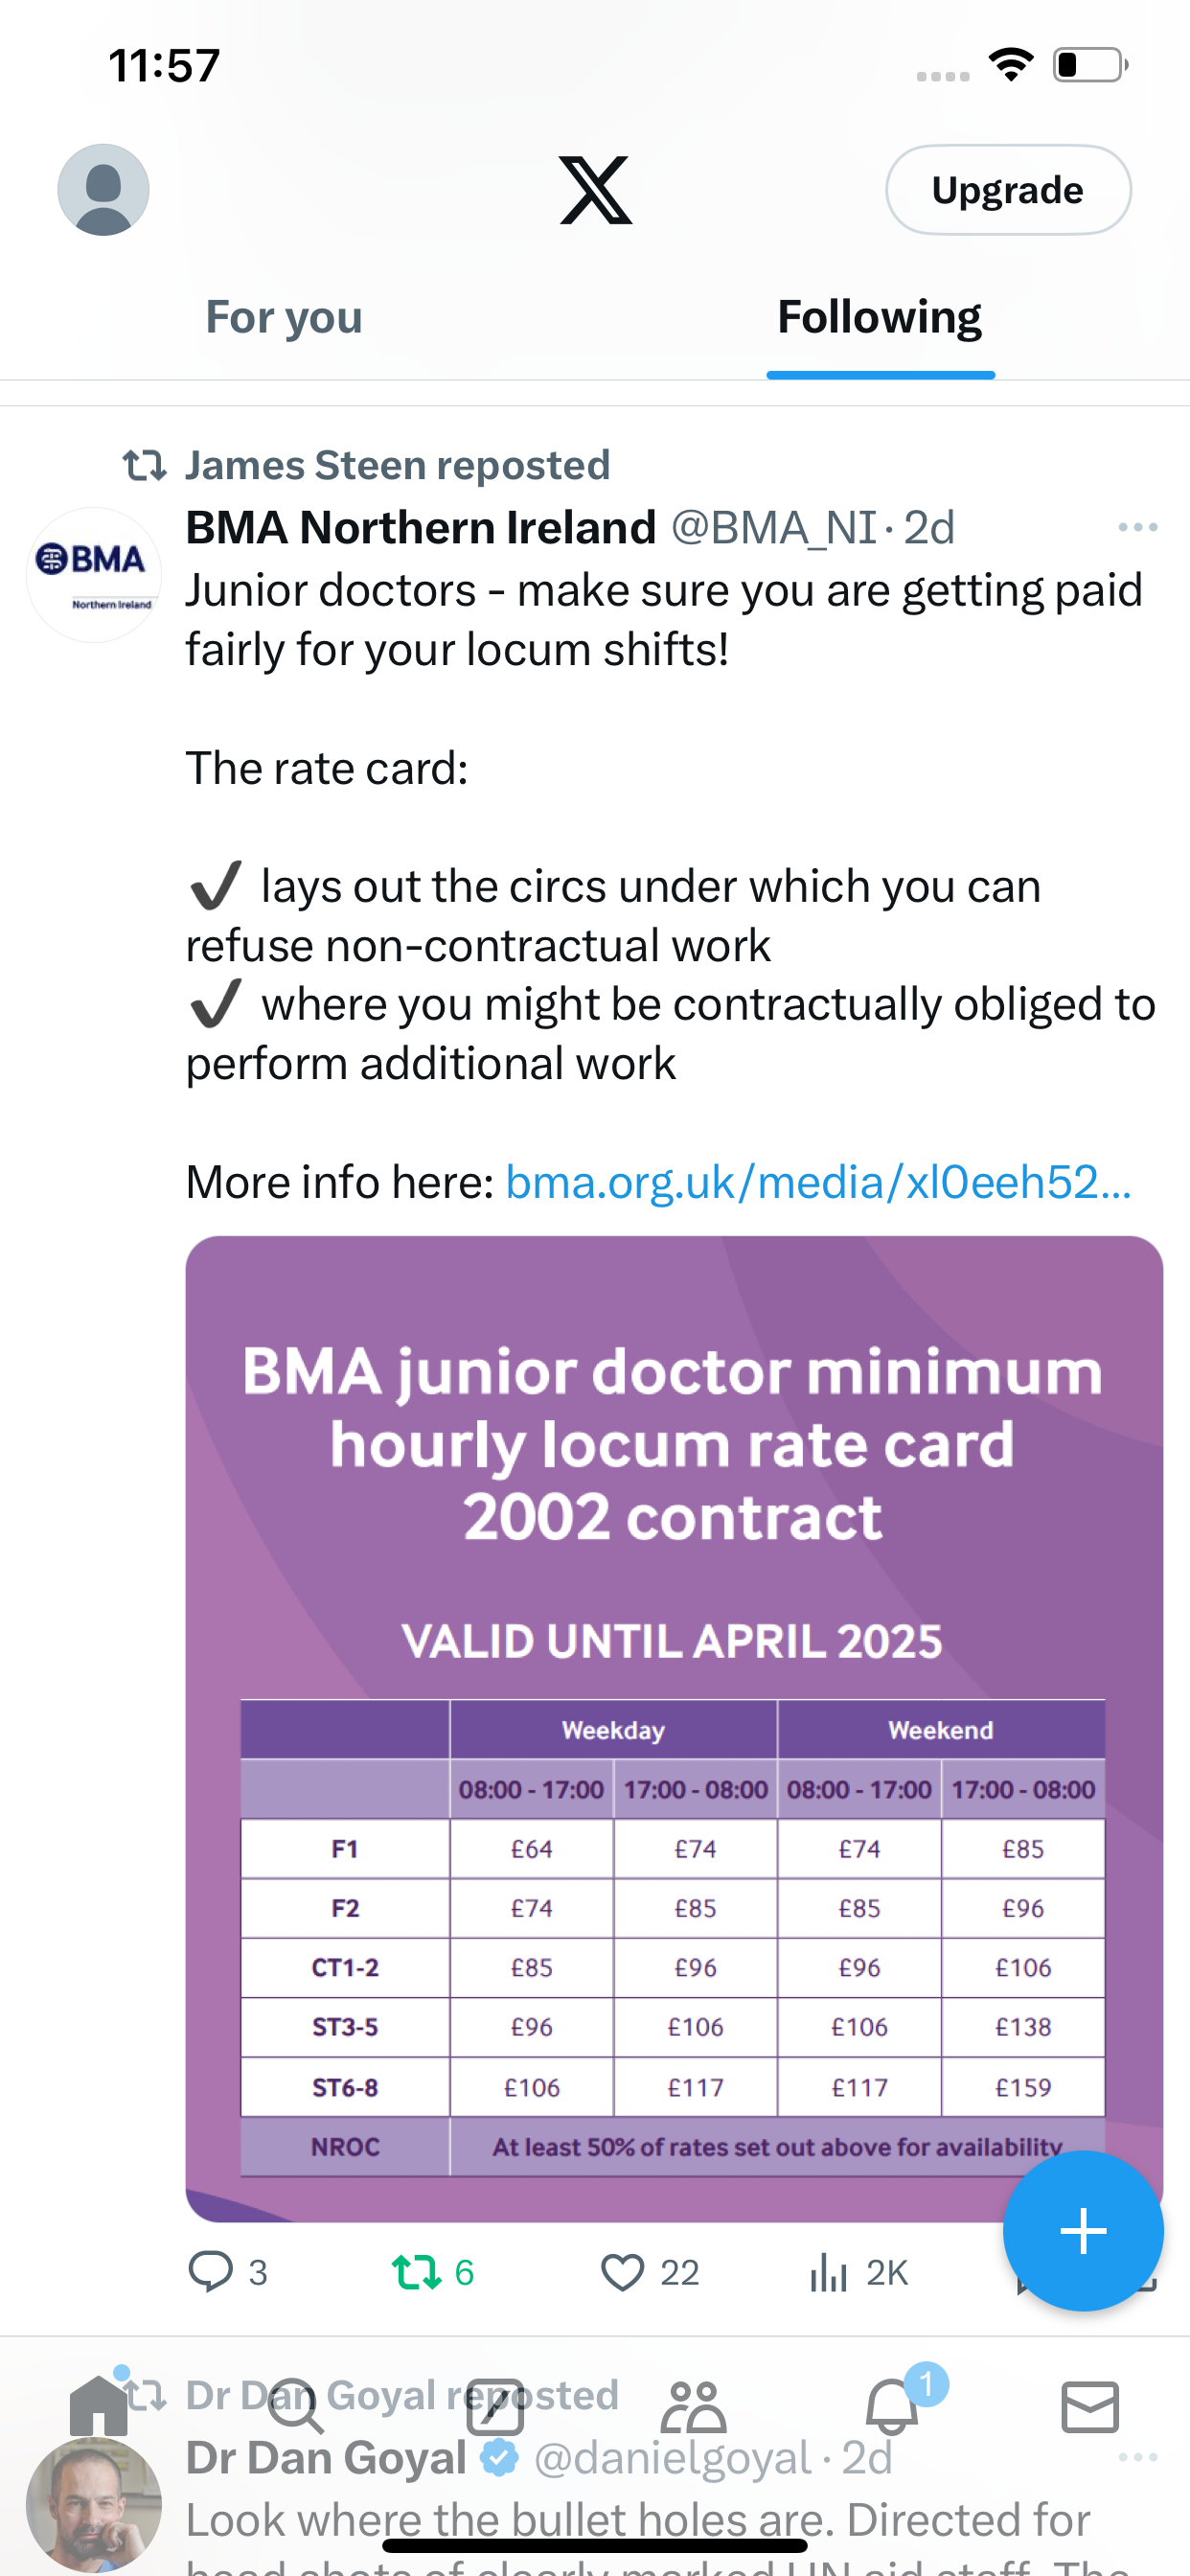1190x2576 pixels.
Task: Tap the X logo at top
Action: [x=595, y=190]
